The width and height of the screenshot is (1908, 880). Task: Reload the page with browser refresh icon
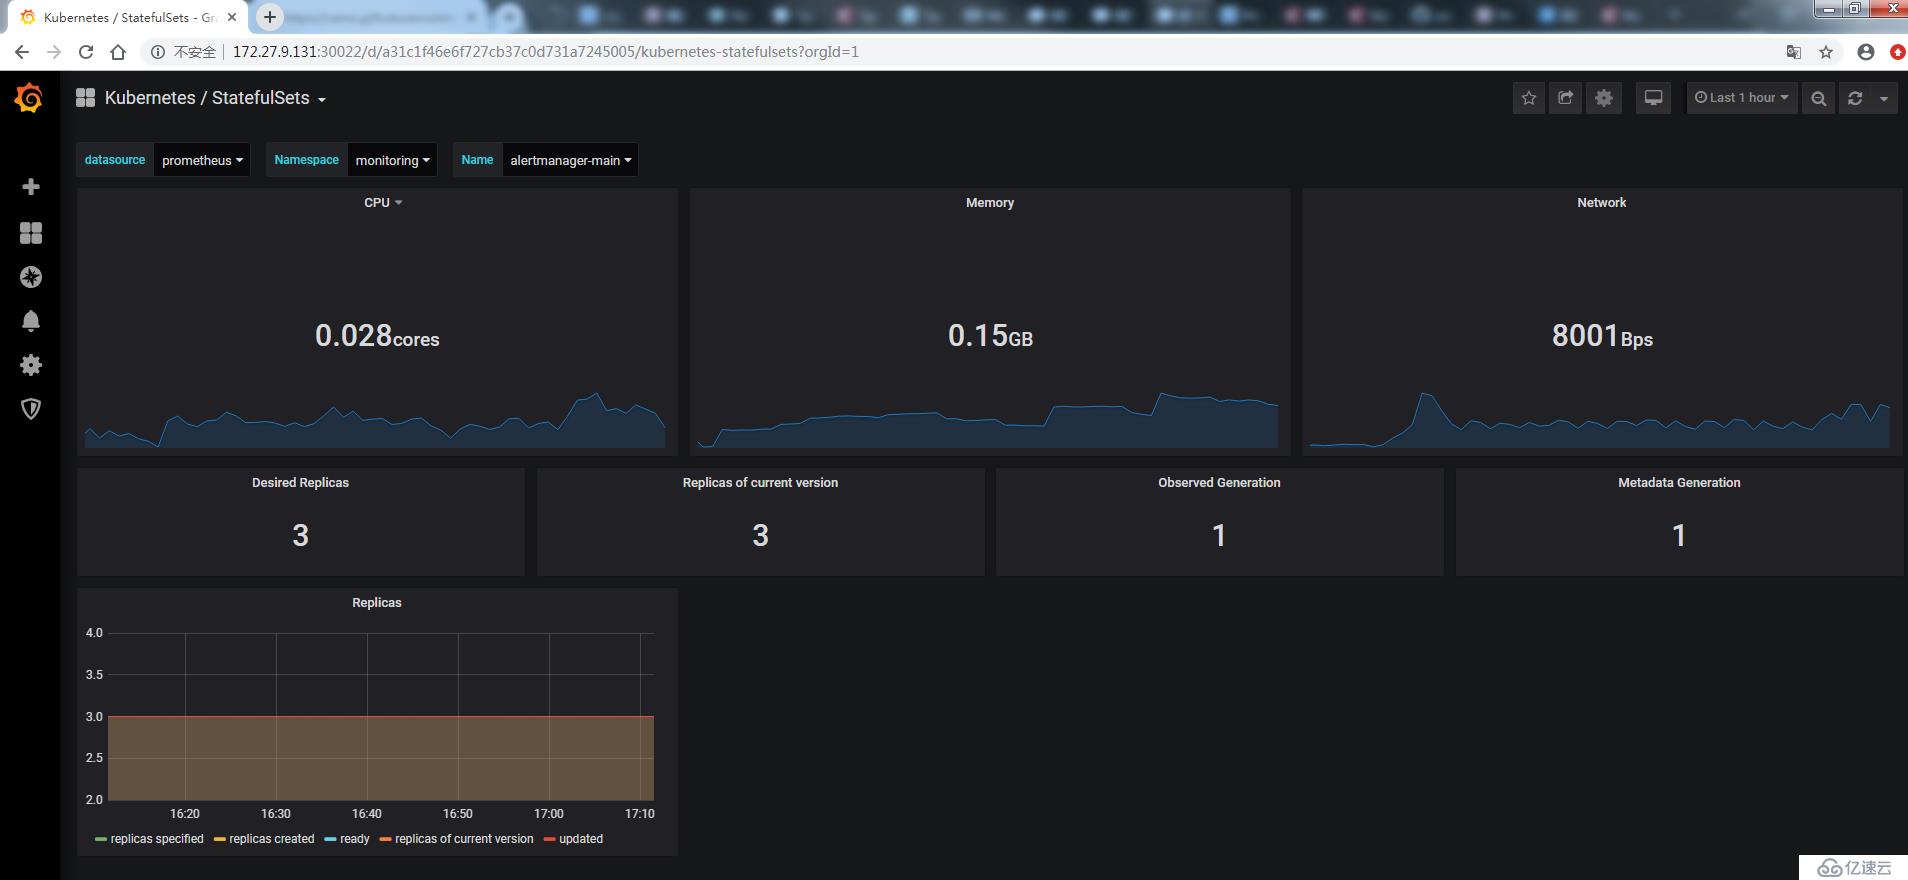tap(86, 52)
